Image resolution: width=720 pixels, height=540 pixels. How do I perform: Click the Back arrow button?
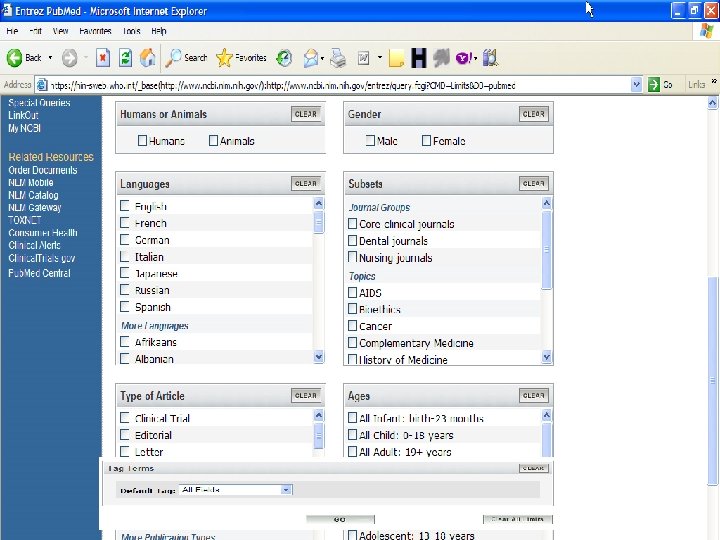pyautogui.click(x=14, y=58)
